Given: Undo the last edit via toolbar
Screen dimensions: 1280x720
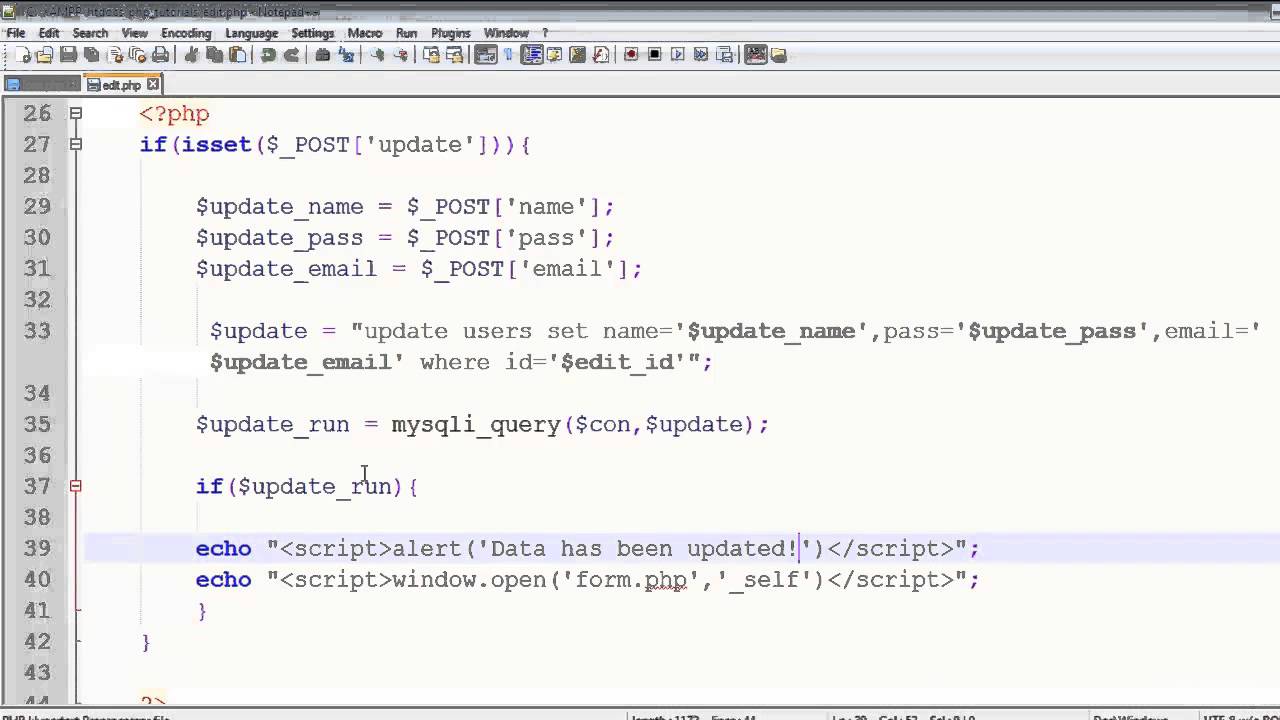Looking at the screenshot, I should [x=268, y=55].
